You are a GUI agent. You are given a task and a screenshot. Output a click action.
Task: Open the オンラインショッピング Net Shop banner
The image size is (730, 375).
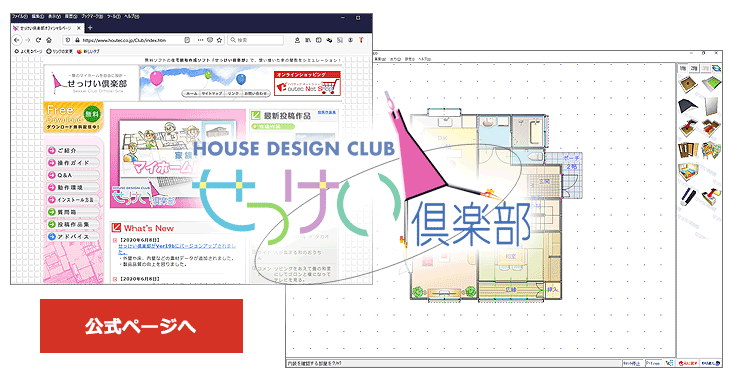pos(307,83)
